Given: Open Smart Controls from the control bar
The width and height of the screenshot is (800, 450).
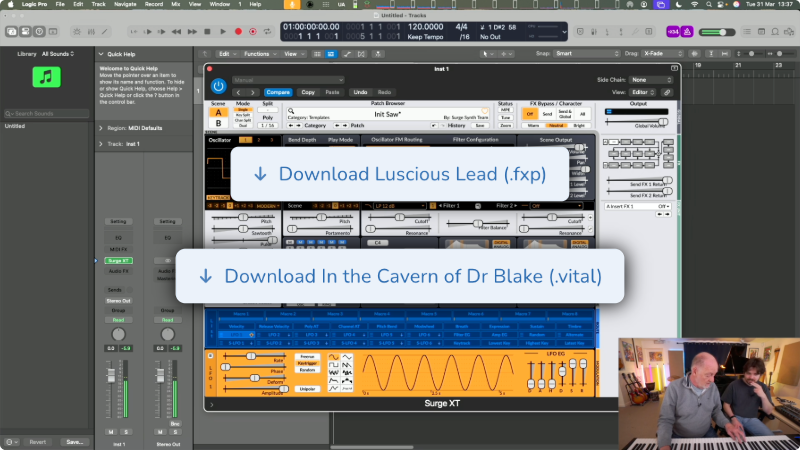Looking at the screenshot, I should (x=77, y=32).
